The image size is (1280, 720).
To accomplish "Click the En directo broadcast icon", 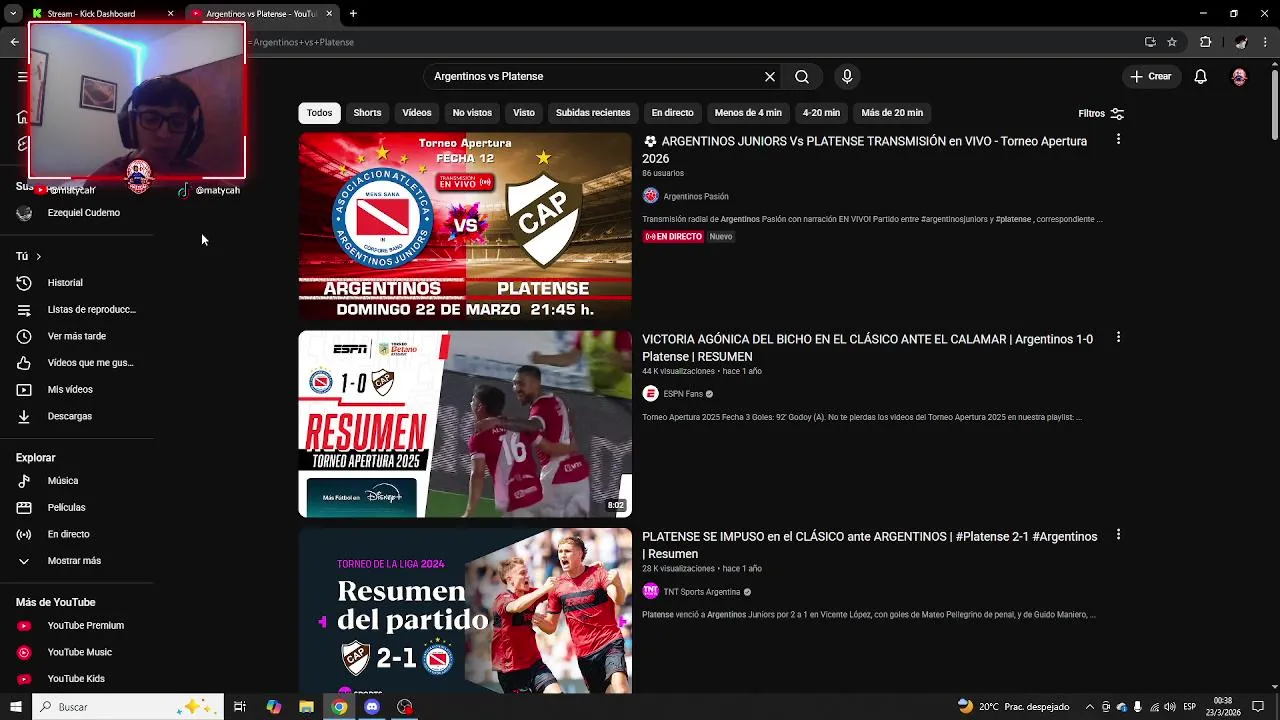I will tap(24, 535).
